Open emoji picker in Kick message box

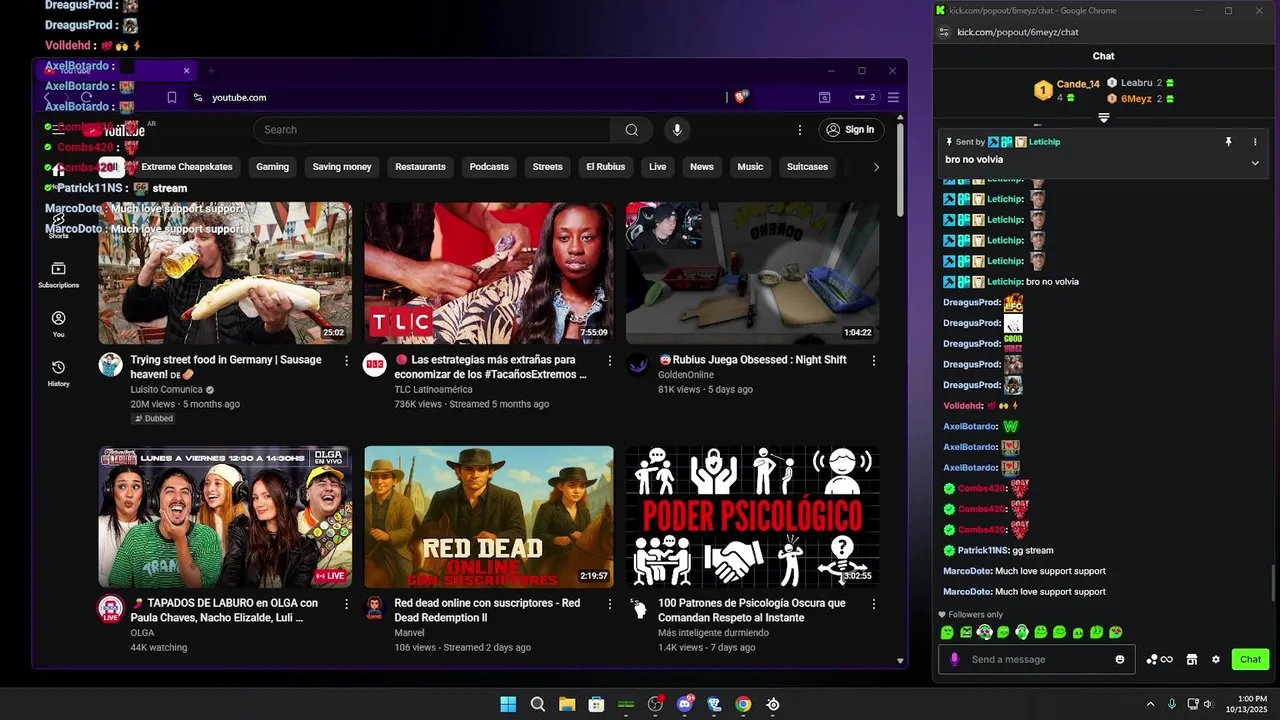(x=1120, y=660)
